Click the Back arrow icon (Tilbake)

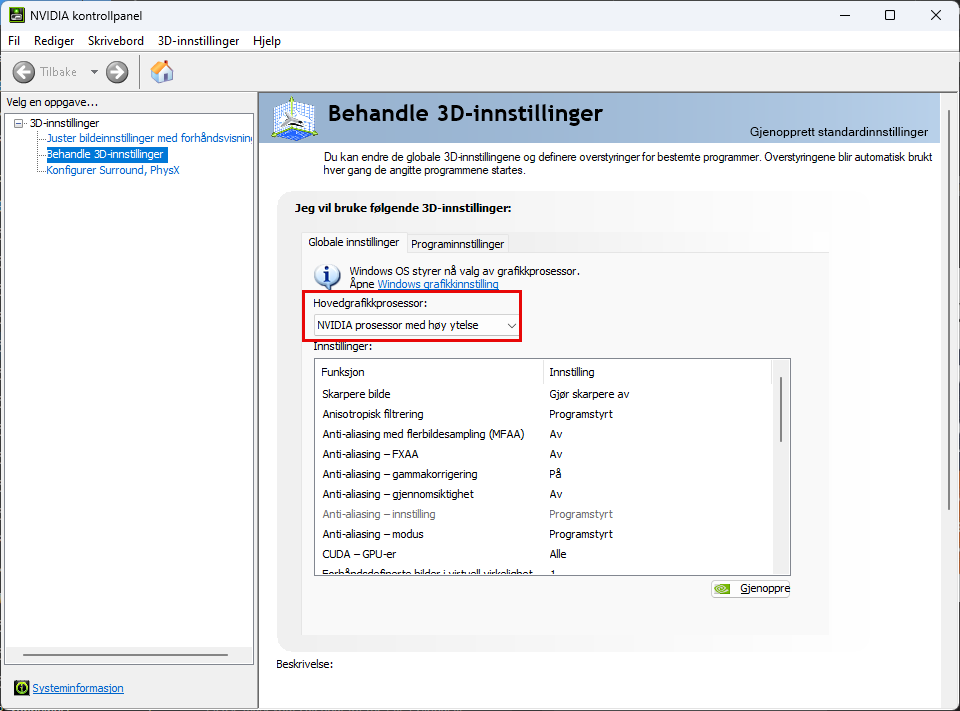tap(24, 72)
